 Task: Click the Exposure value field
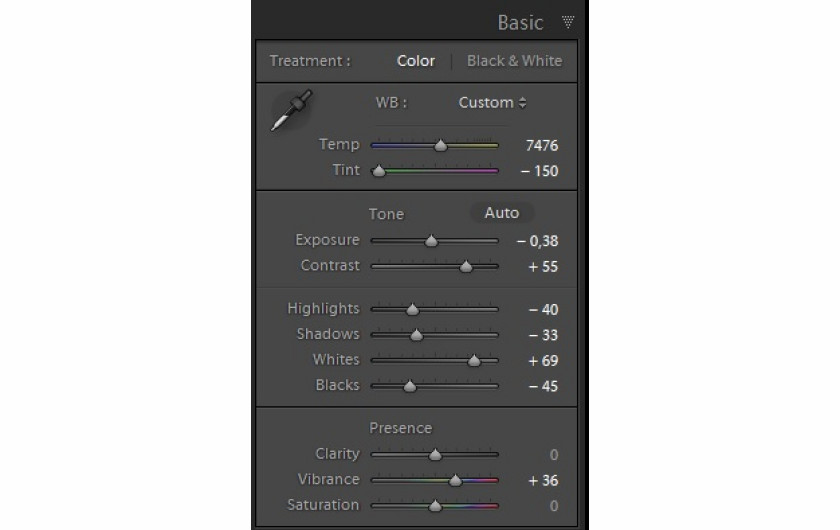(538, 241)
